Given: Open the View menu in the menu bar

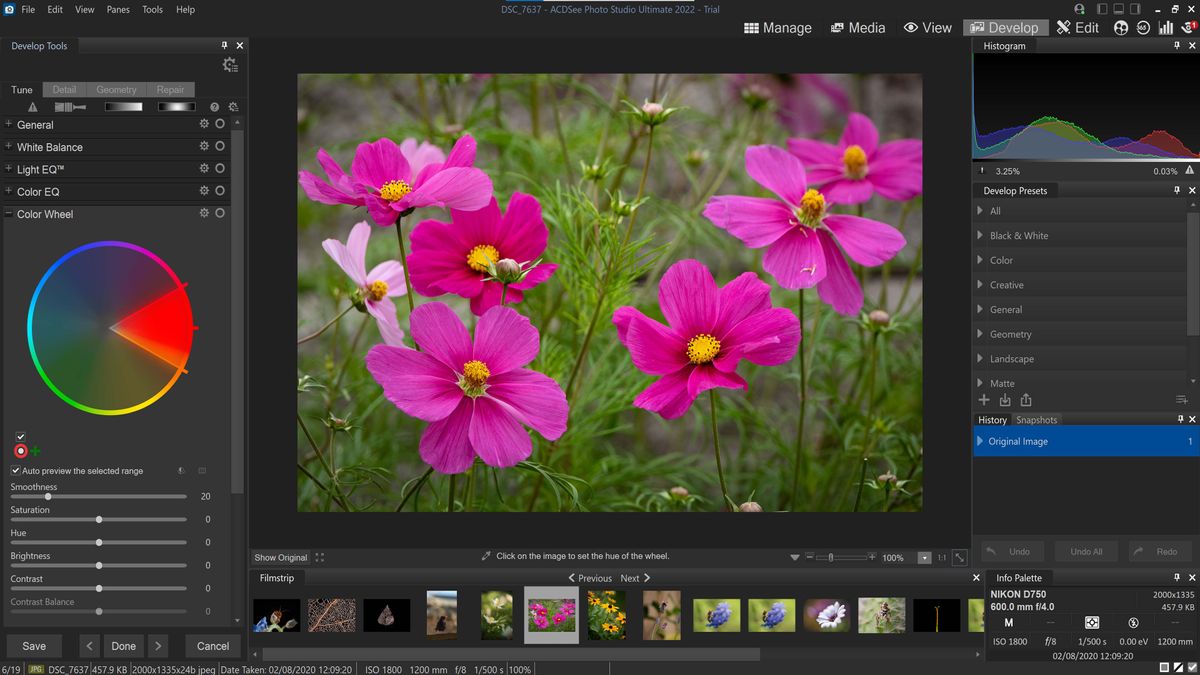Looking at the screenshot, I should click(x=84, y=9).
